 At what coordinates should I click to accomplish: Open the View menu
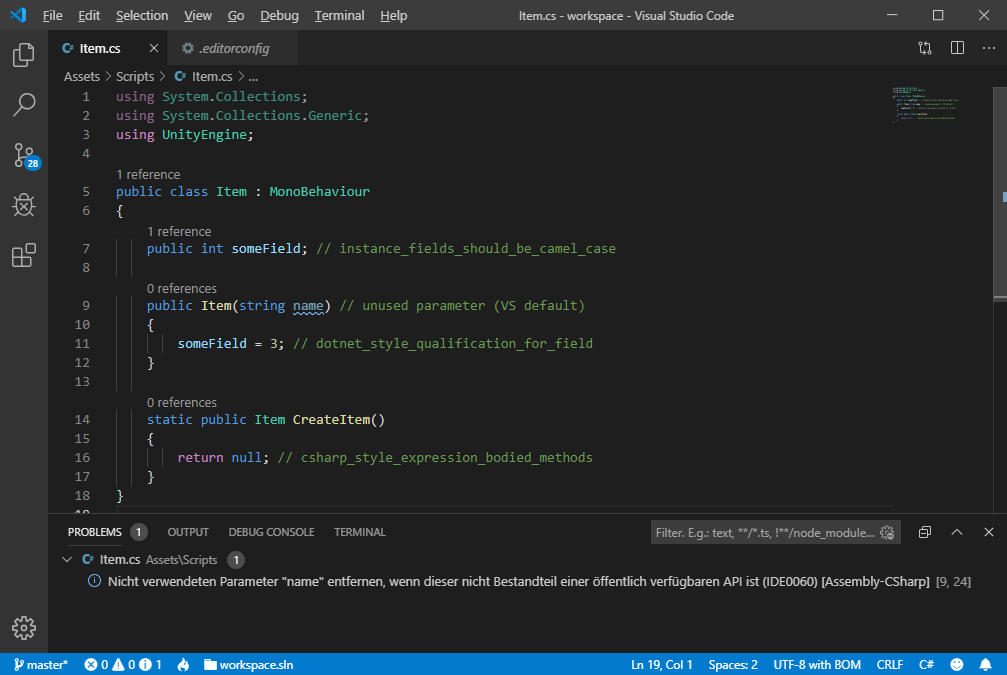198,15
